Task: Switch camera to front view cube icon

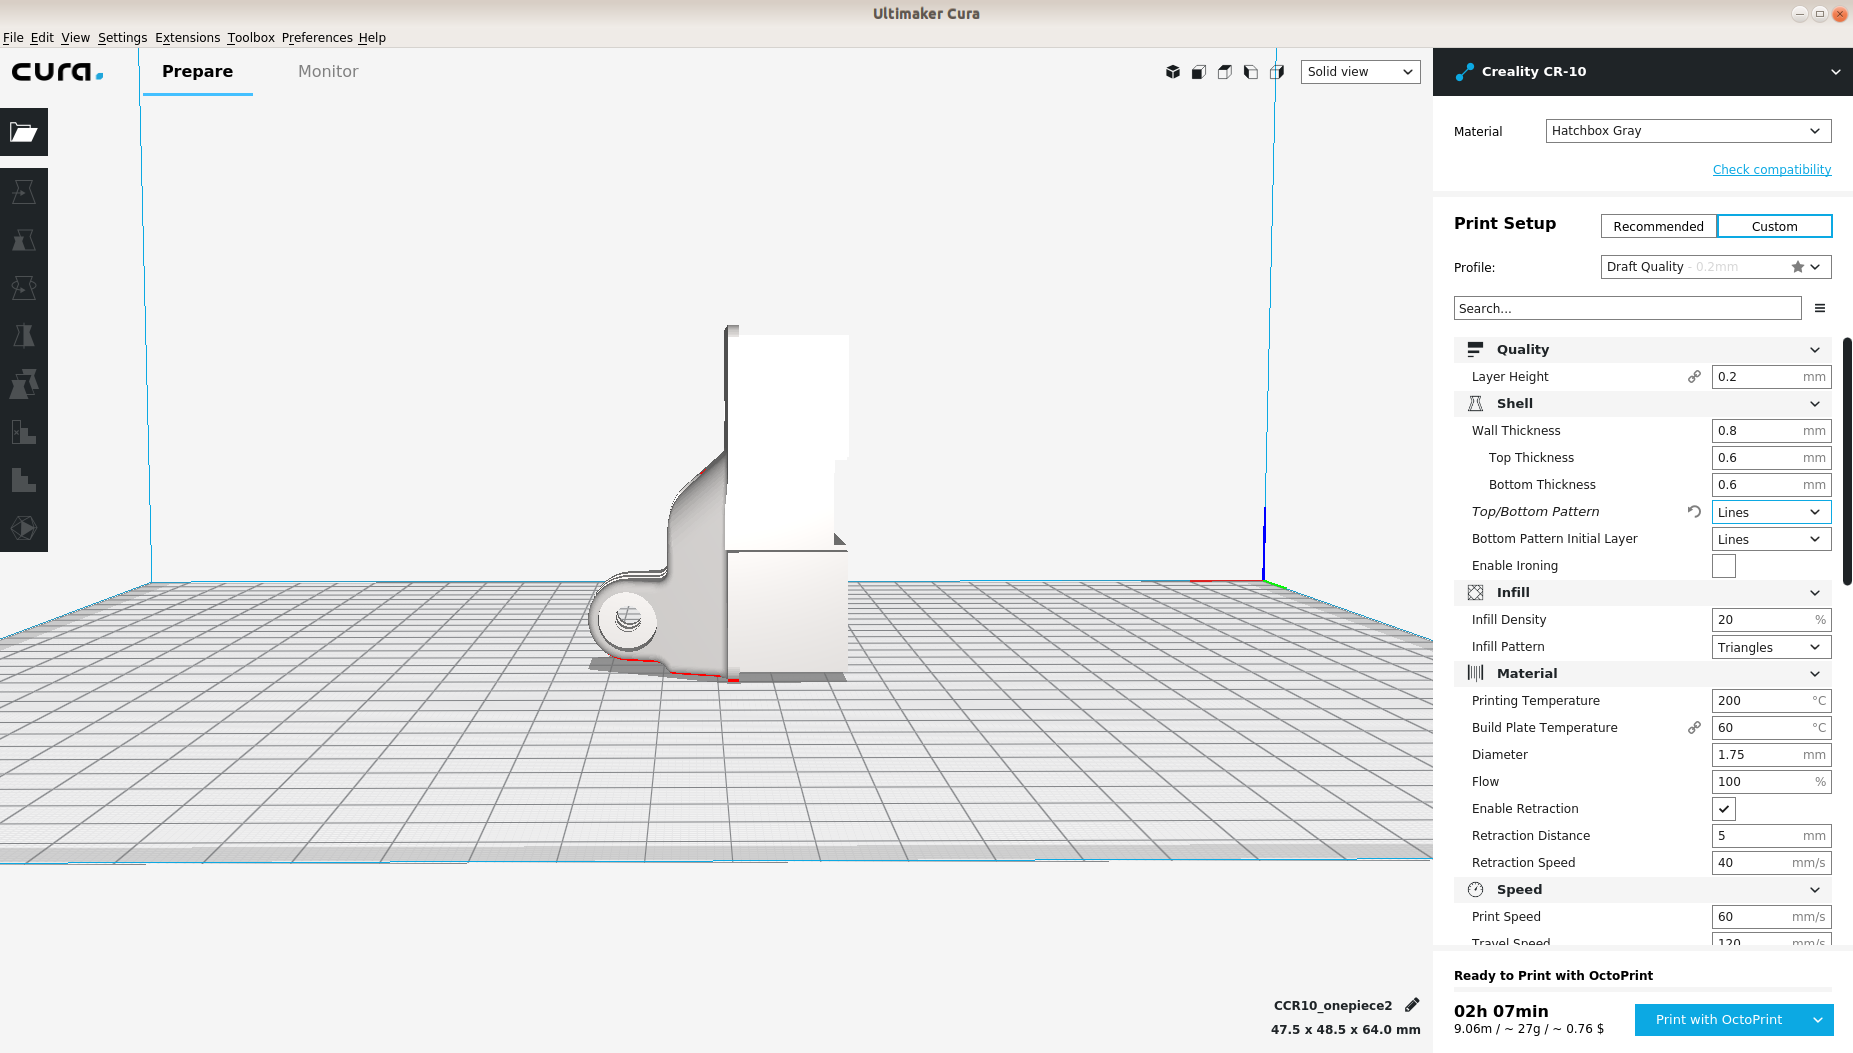Action: point(1198,72)
